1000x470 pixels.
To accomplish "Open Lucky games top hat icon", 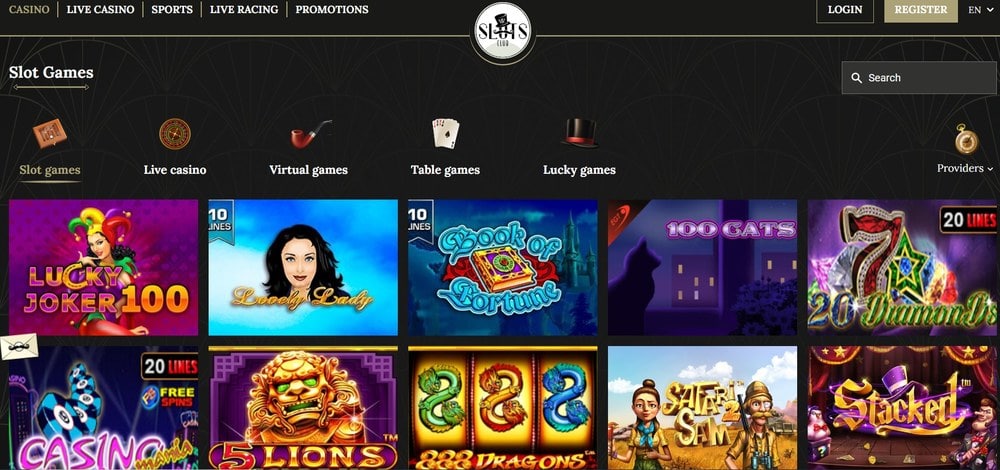I will tap(580, 133).
